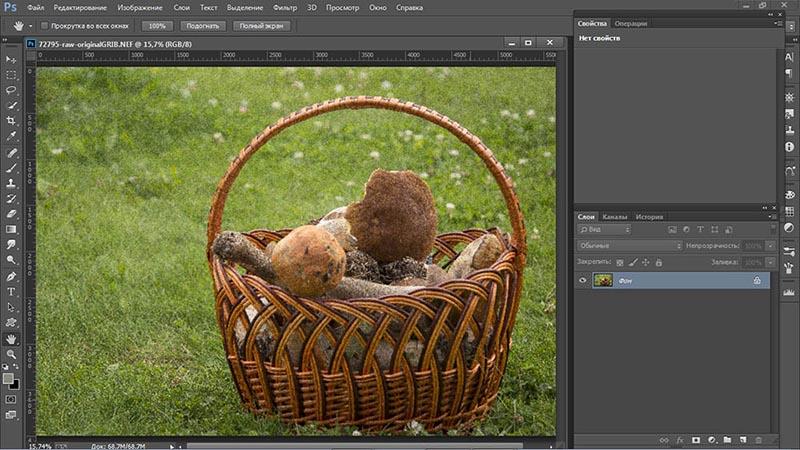The image size is (800, 450).
Task: Select the Smudge tool
Action: point(11,244)
